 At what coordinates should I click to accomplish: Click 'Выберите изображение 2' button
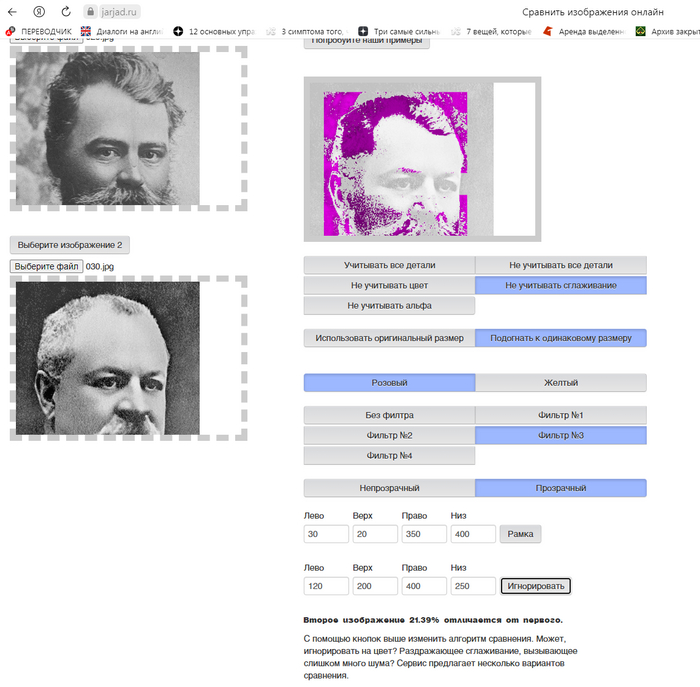coord(70,245)
